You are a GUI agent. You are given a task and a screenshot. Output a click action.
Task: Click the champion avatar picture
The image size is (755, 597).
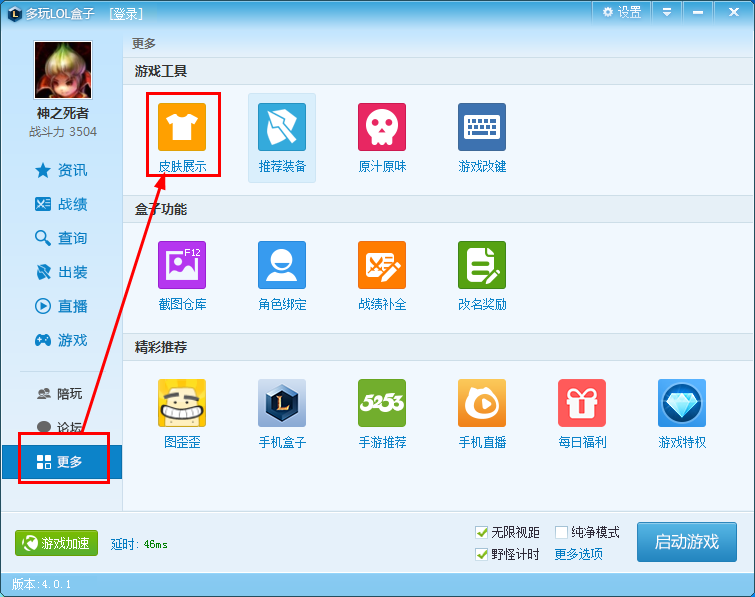(63, 70)
